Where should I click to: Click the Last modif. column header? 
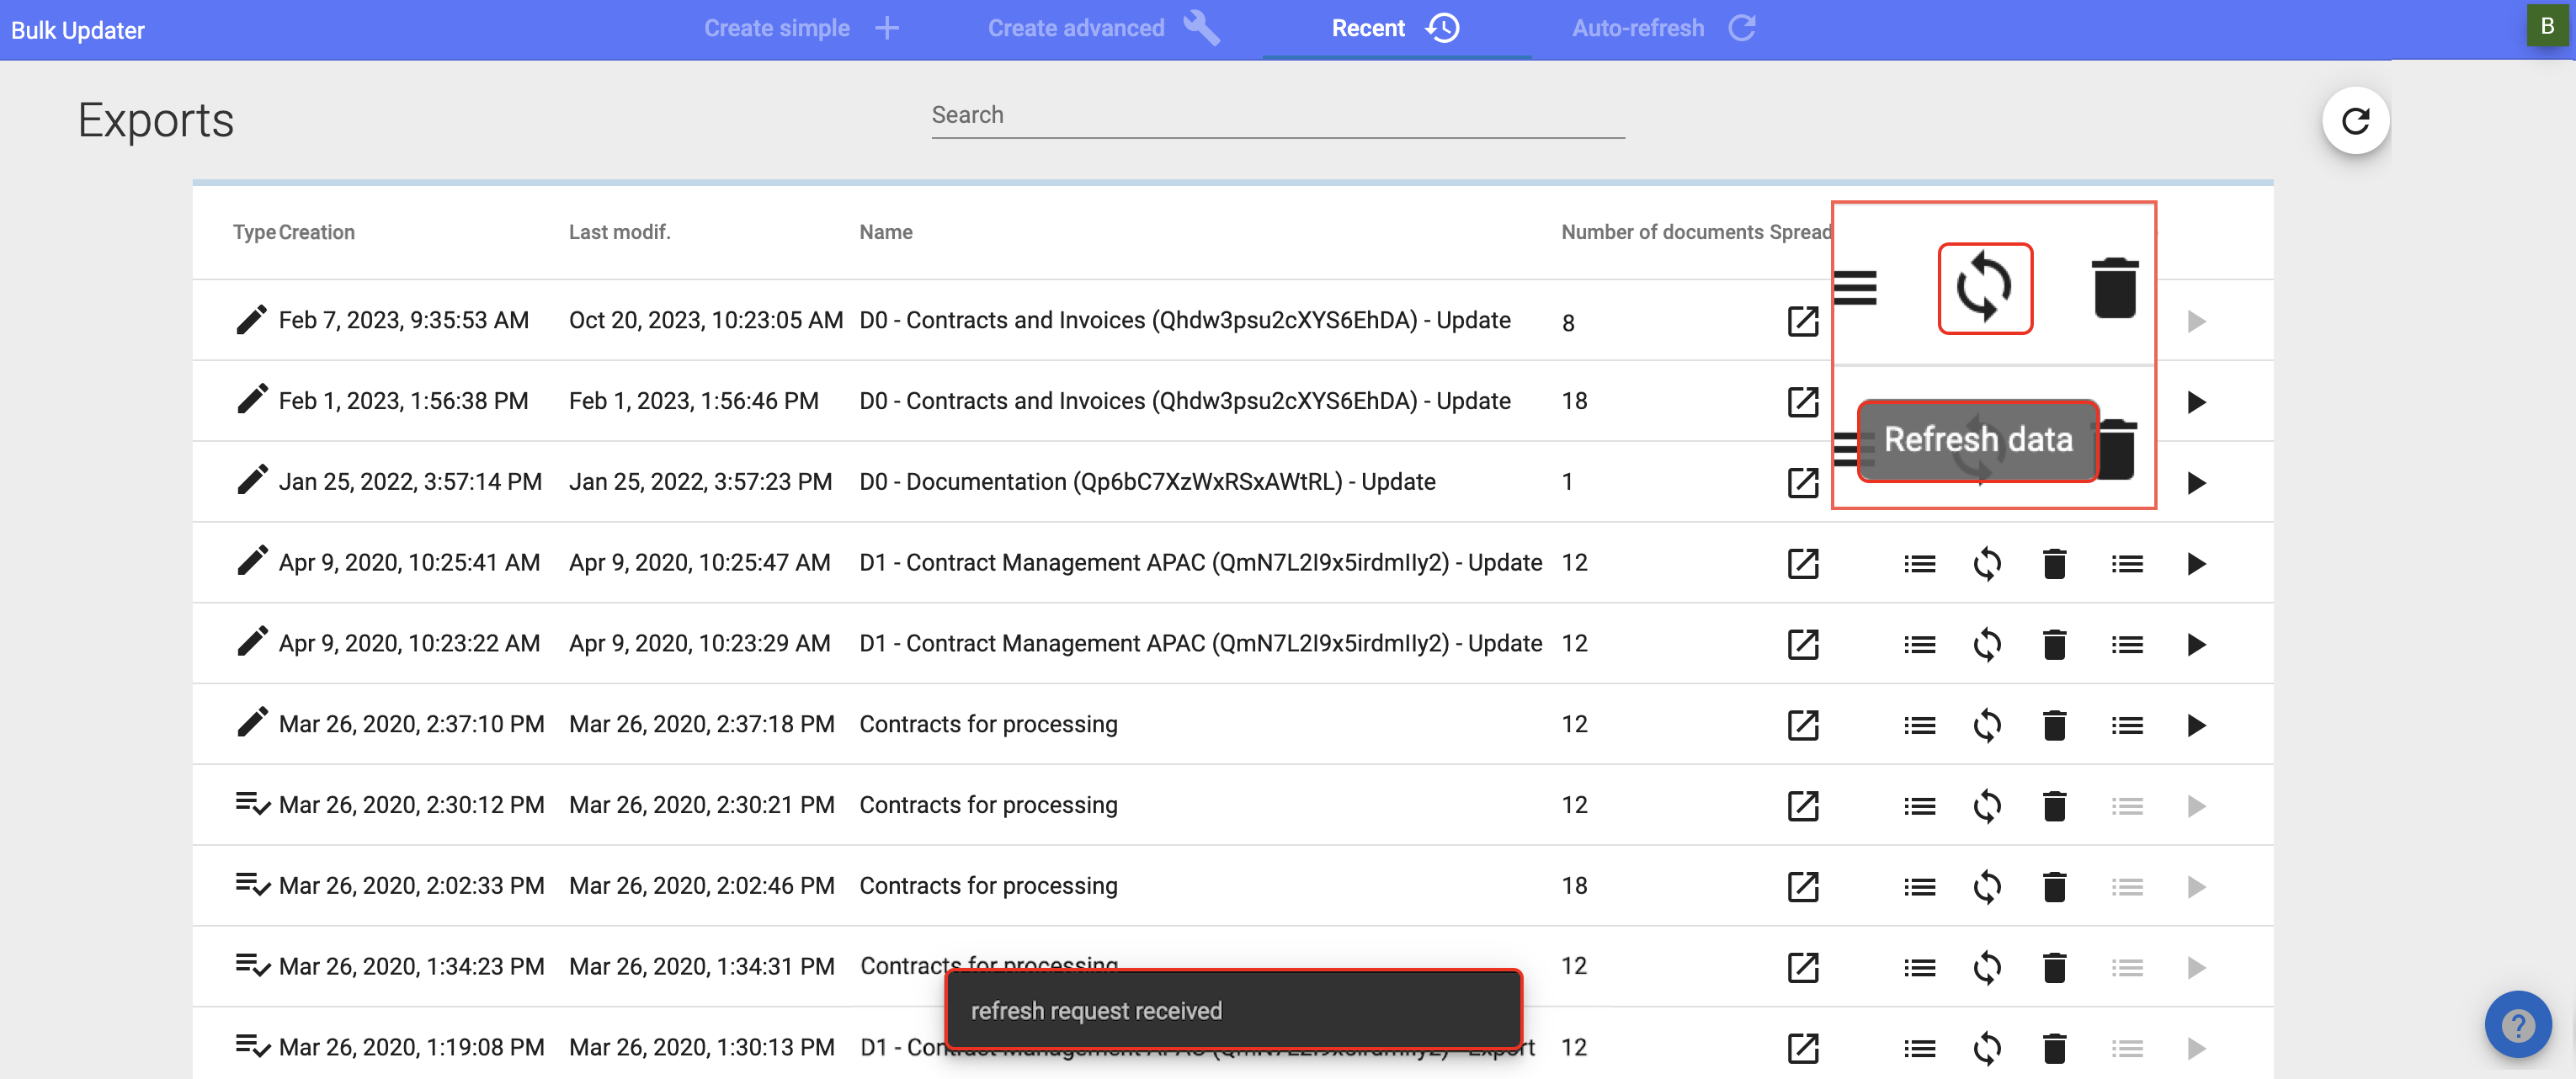click(x=619, y=232)
